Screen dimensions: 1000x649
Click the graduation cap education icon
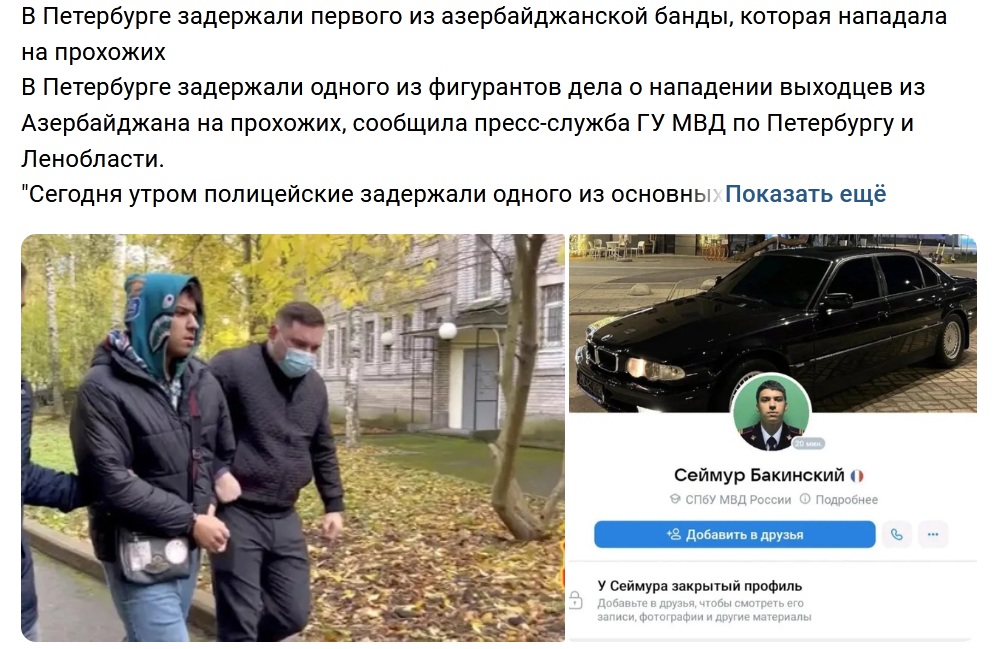675,499
